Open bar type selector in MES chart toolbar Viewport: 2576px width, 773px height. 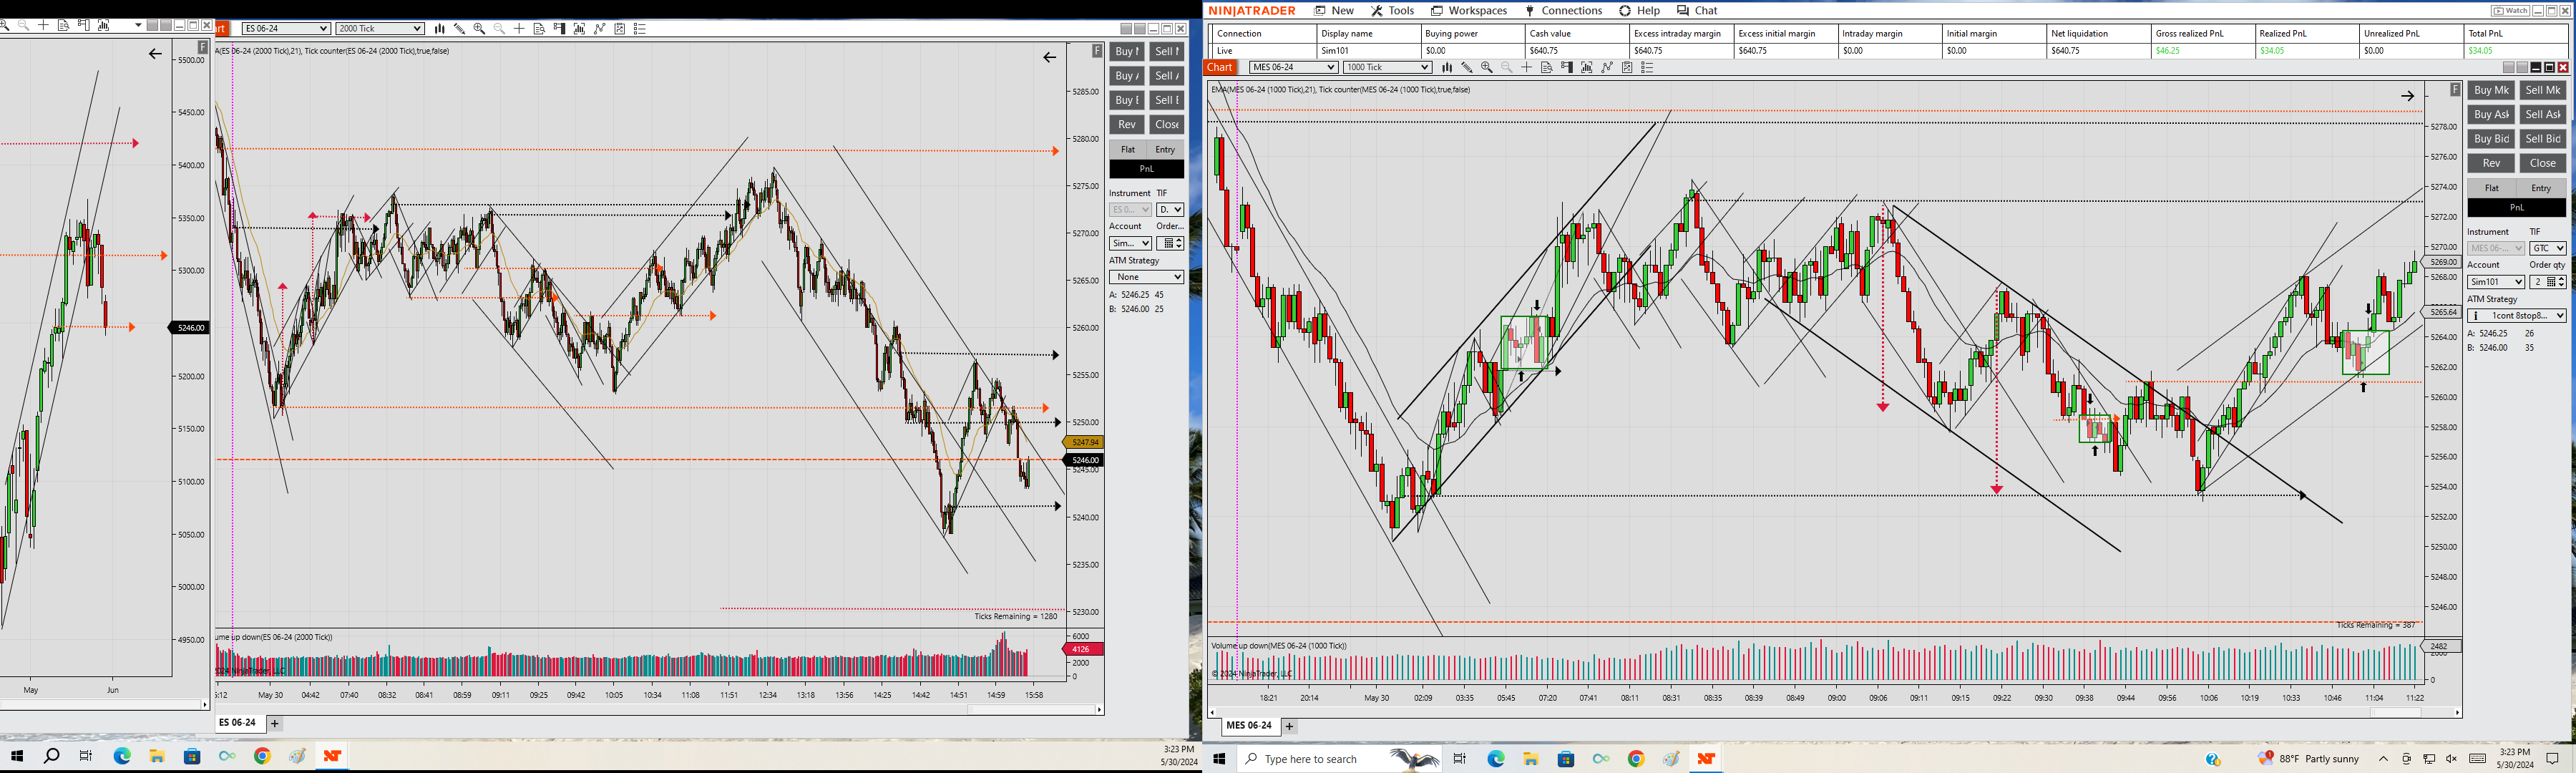tap(1447, 68)
